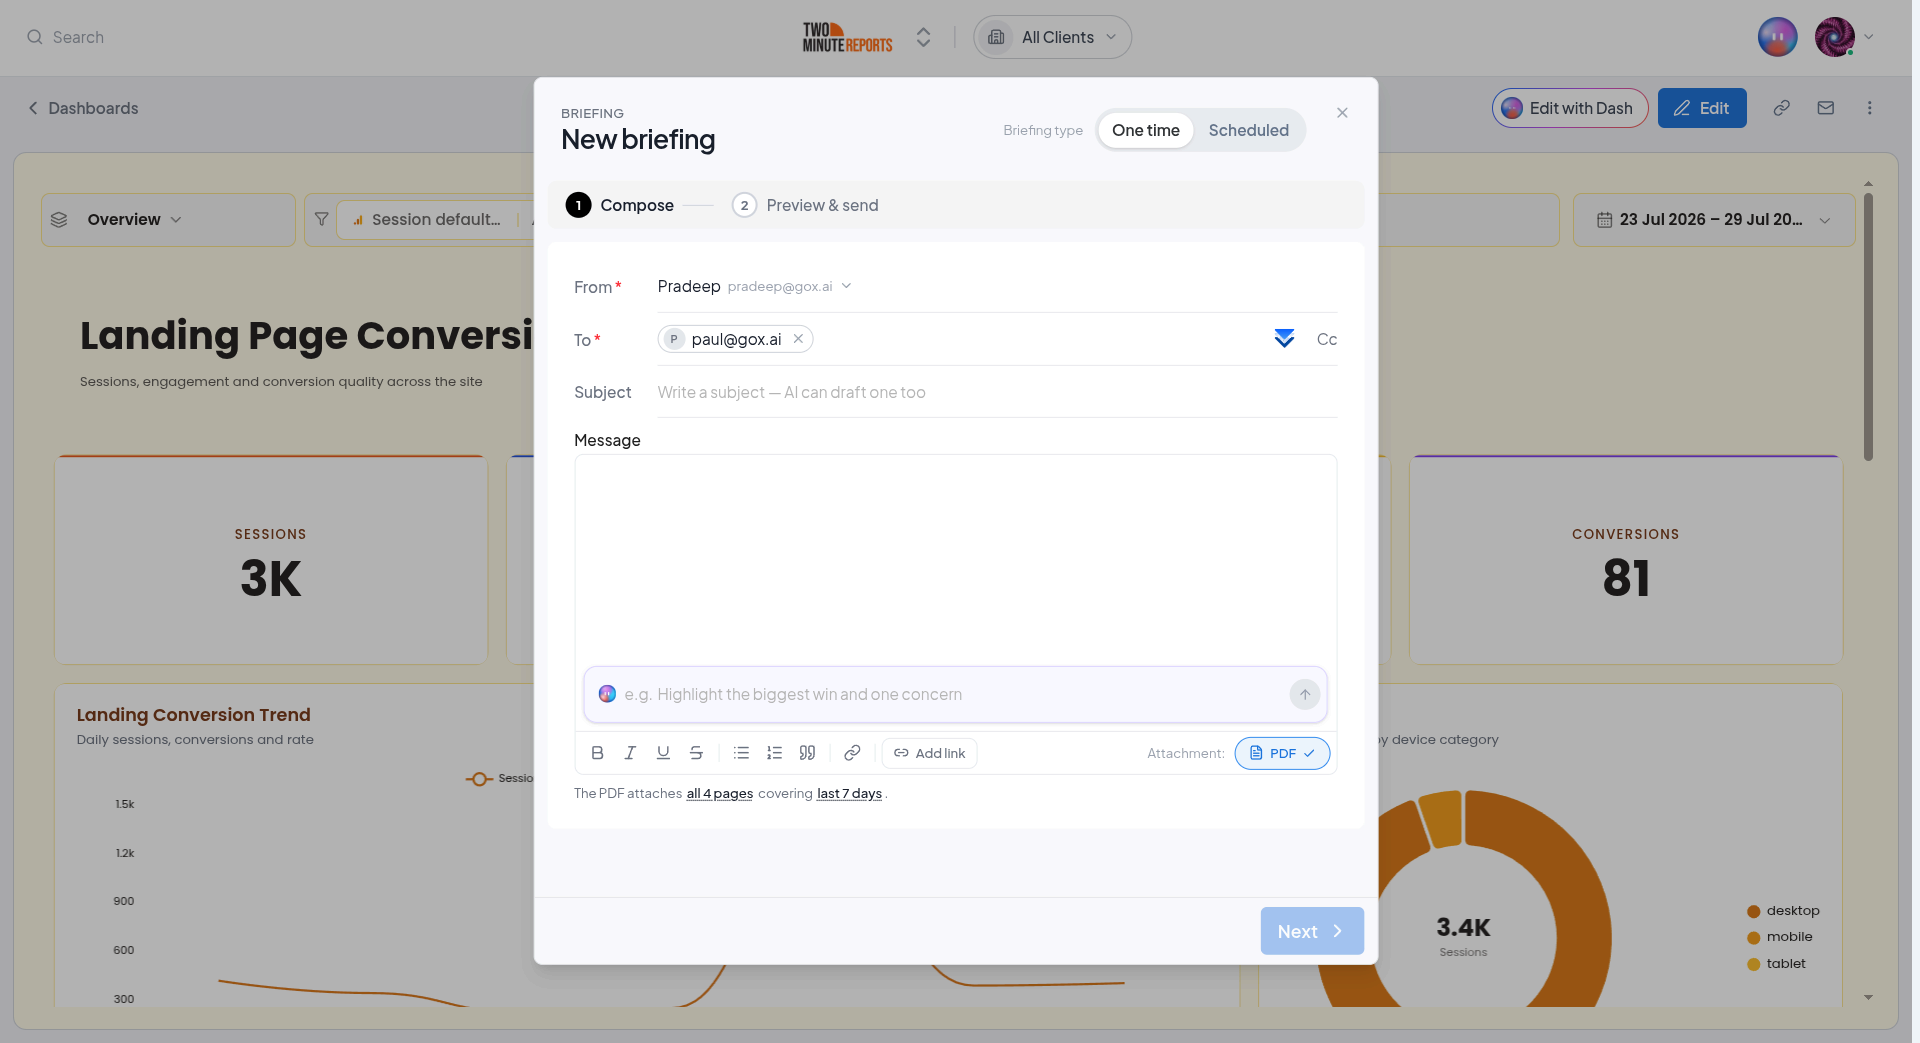Click the scrollbar down arrow

1868,997
